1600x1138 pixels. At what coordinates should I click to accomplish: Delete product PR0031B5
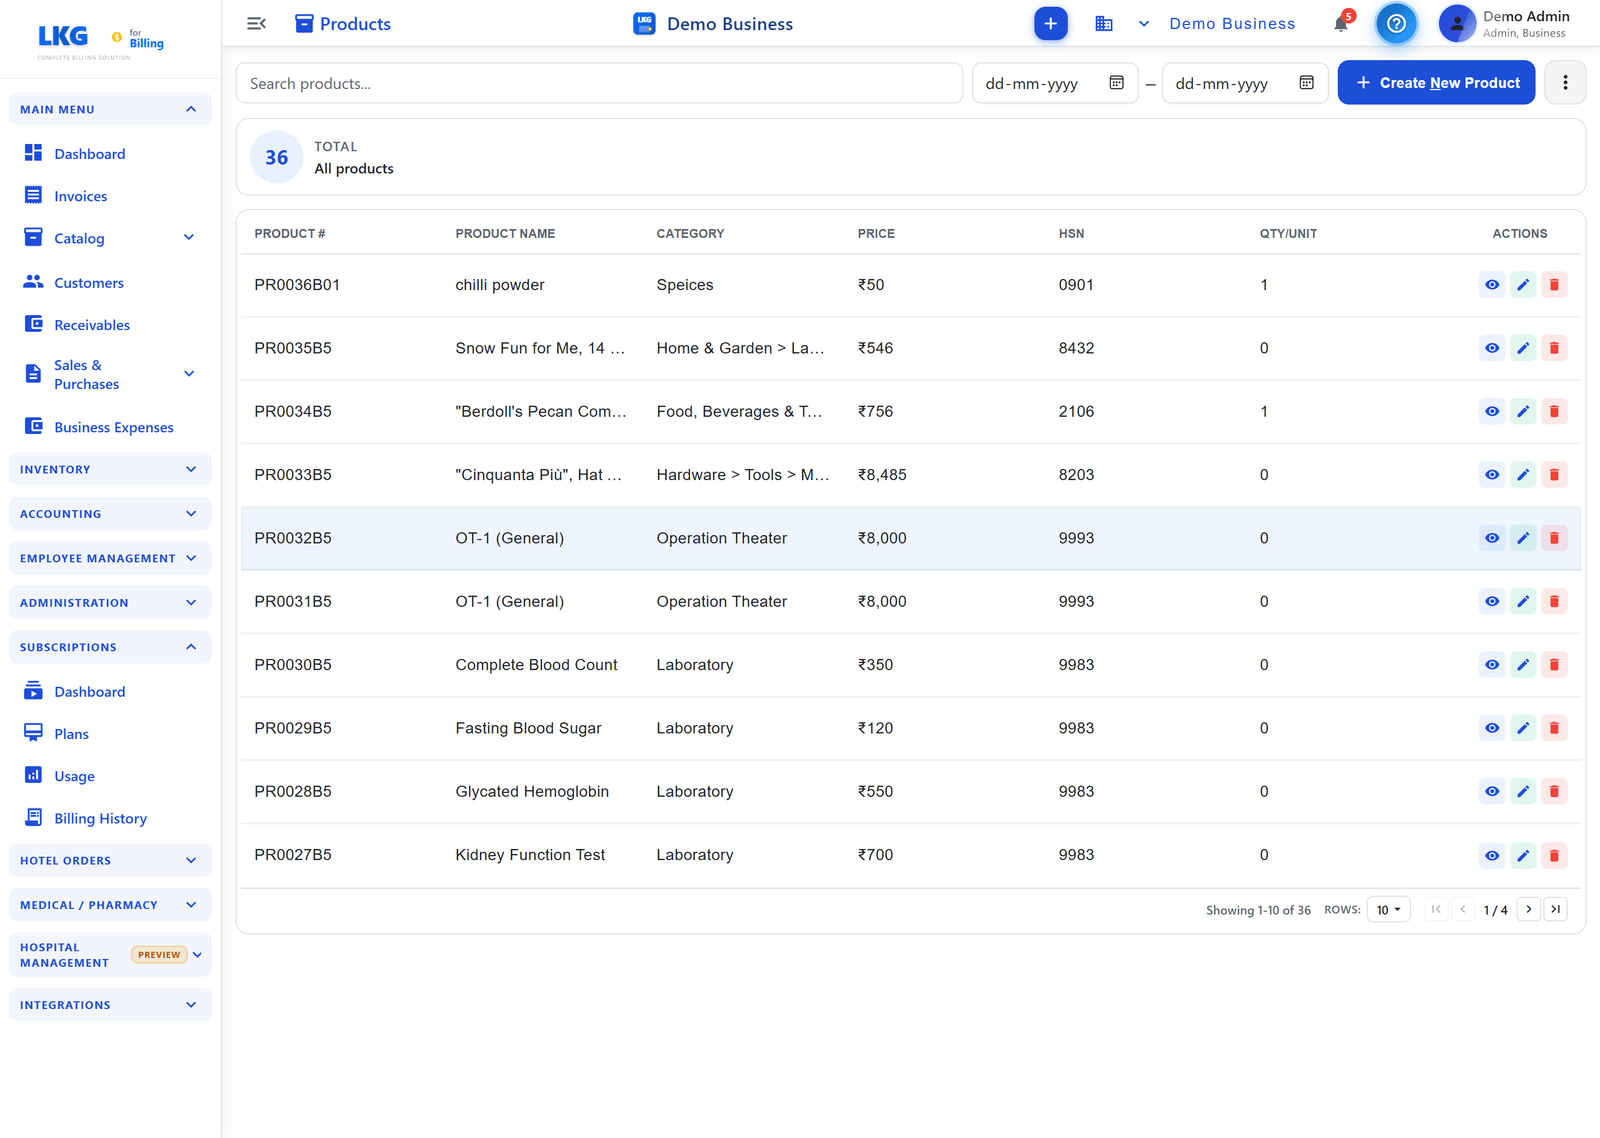(x=1554, y=601)
